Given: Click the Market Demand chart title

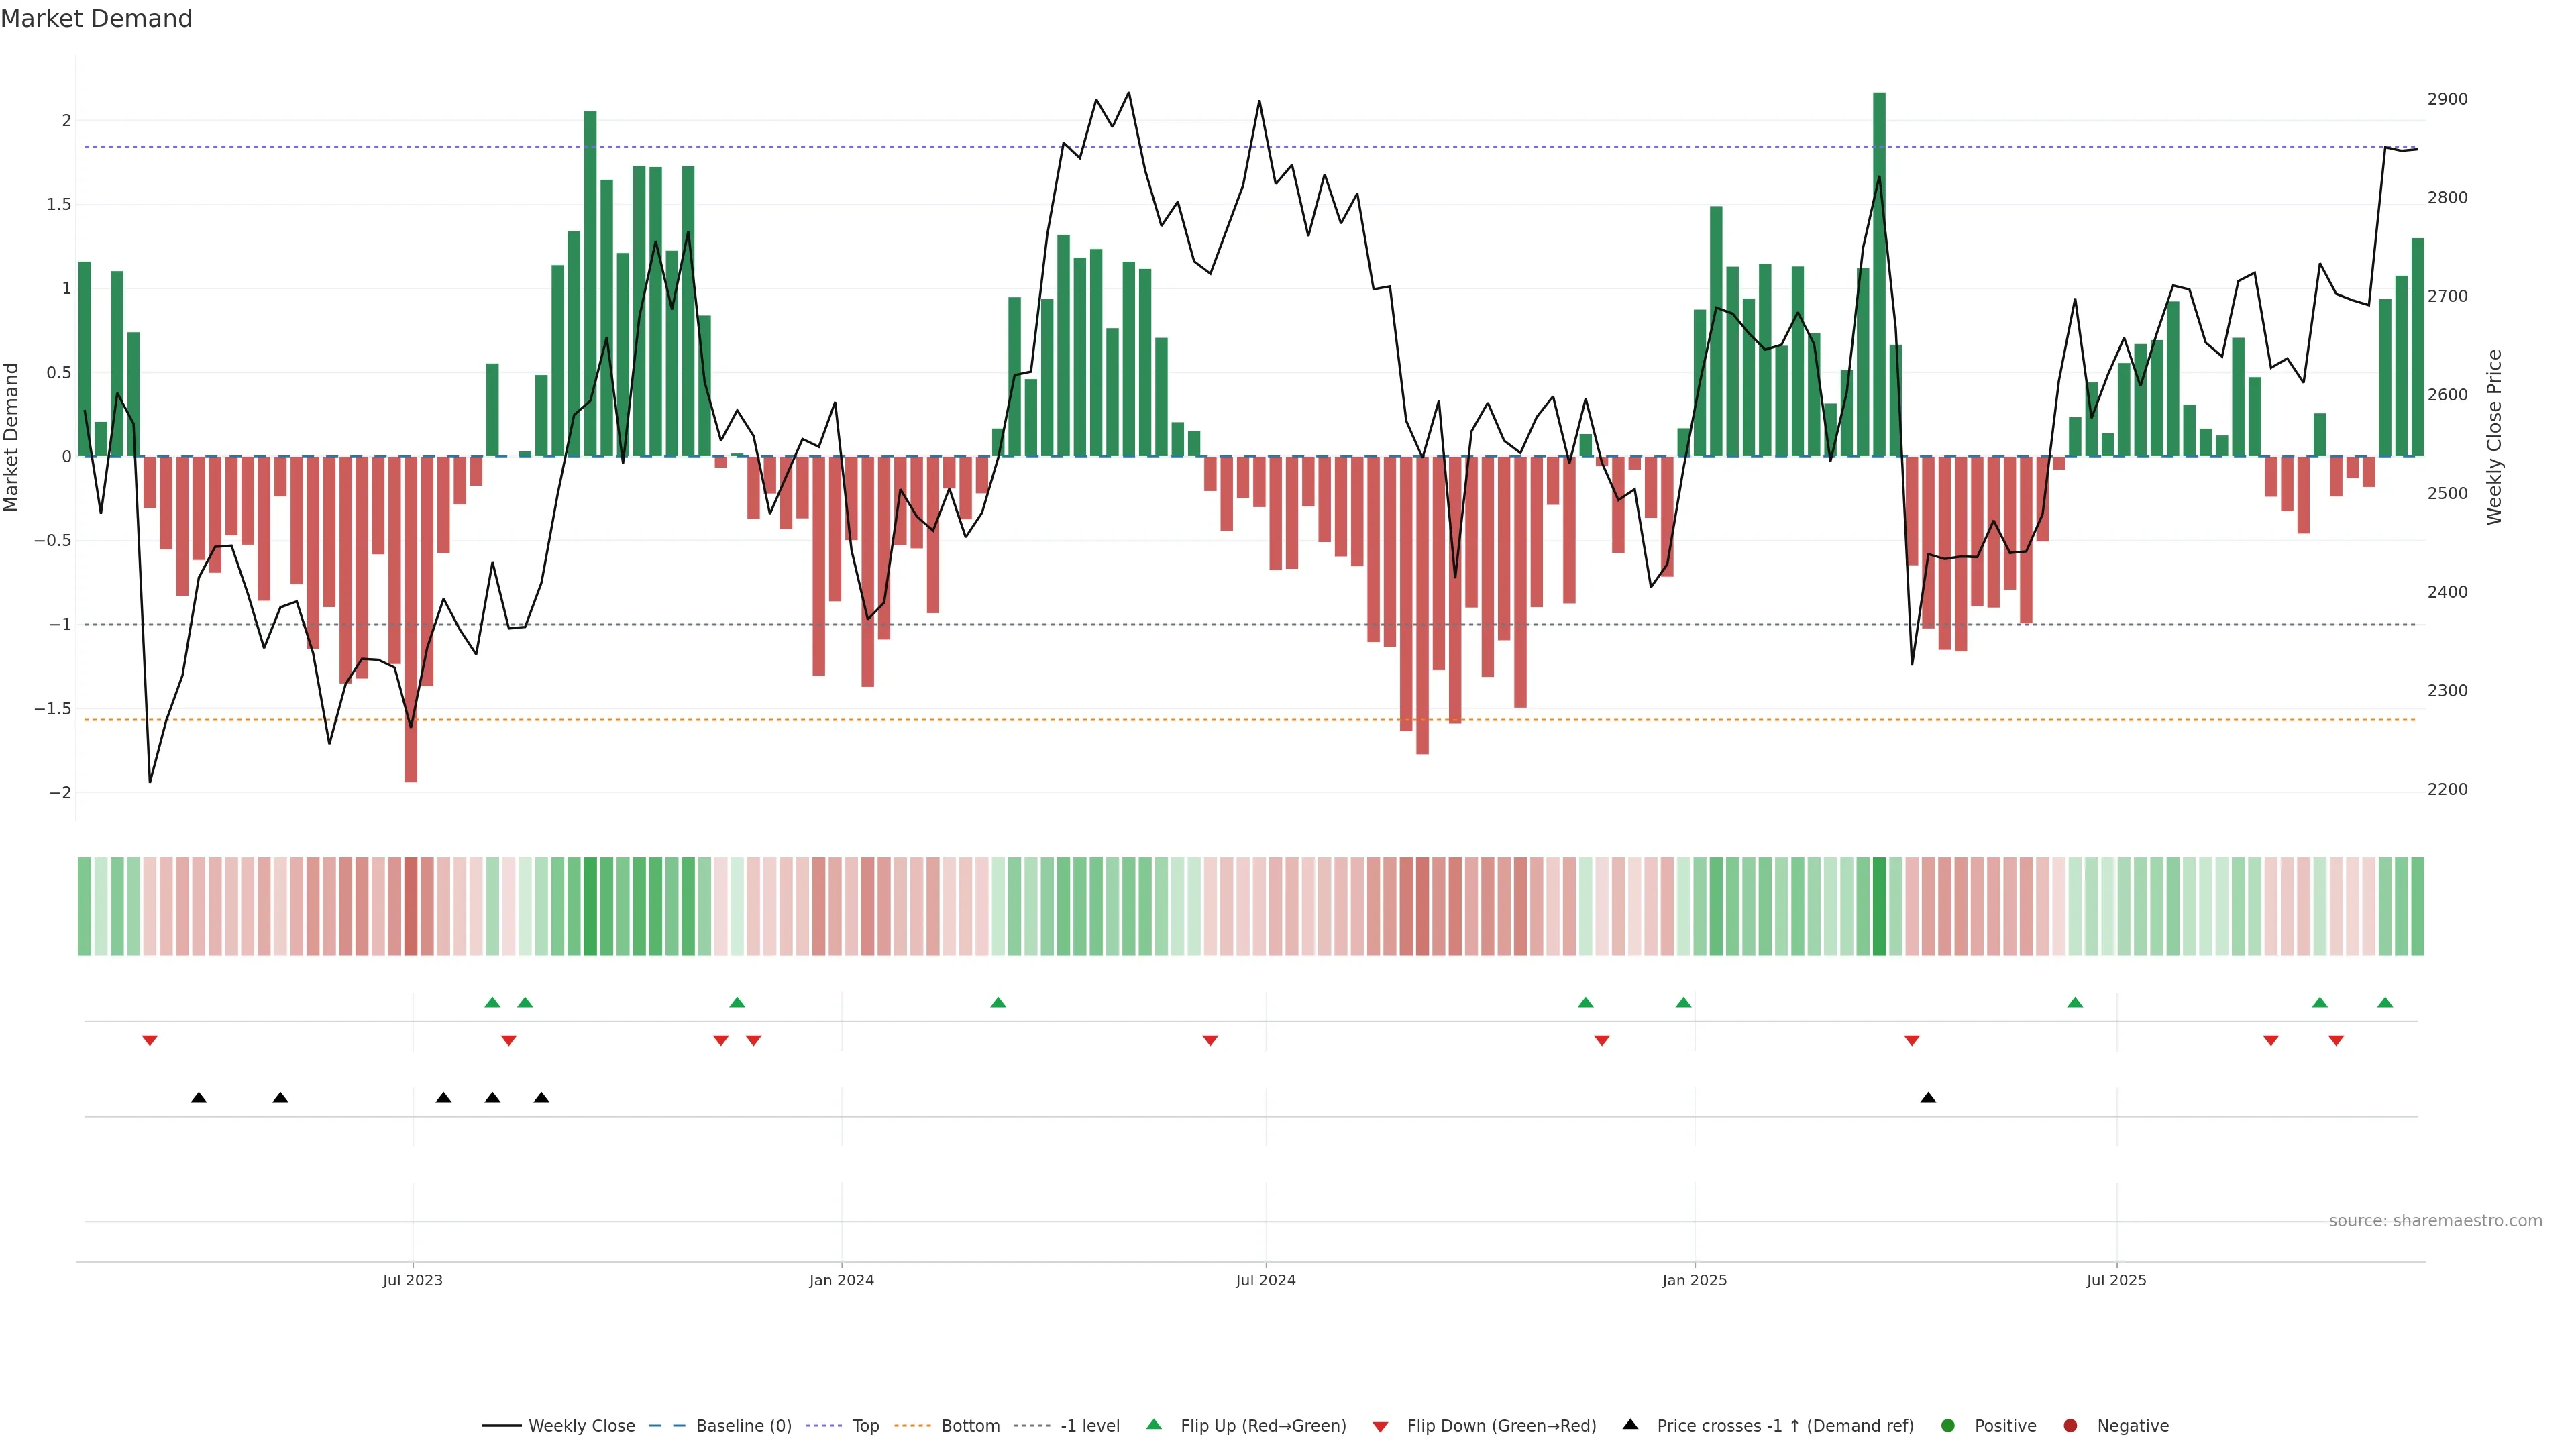Looking at the screenshot, I should pos(96,19).
